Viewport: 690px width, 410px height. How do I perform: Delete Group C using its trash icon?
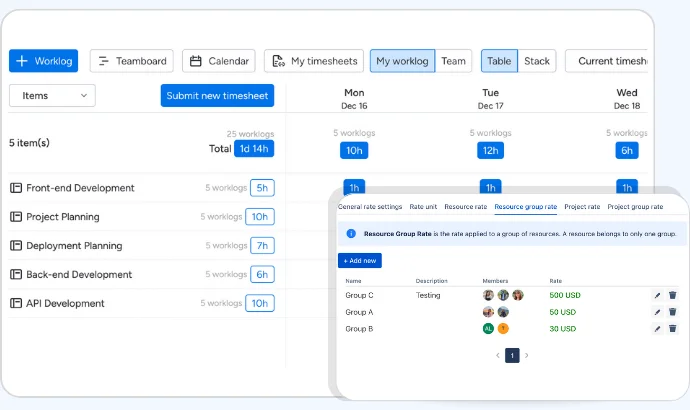coord(673,295)
